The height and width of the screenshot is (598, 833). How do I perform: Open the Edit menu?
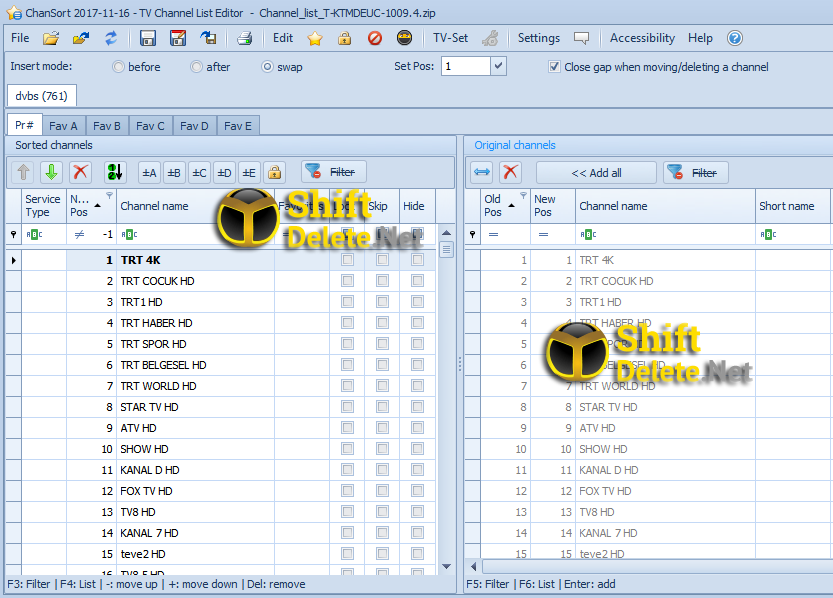[x=283, y=38]
